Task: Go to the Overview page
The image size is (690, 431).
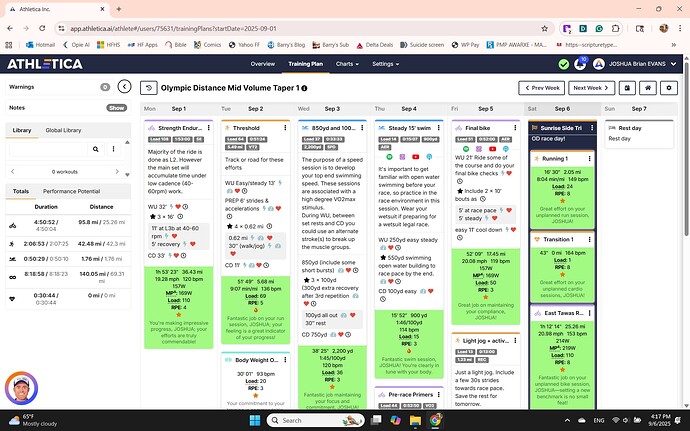Action: 263,64
